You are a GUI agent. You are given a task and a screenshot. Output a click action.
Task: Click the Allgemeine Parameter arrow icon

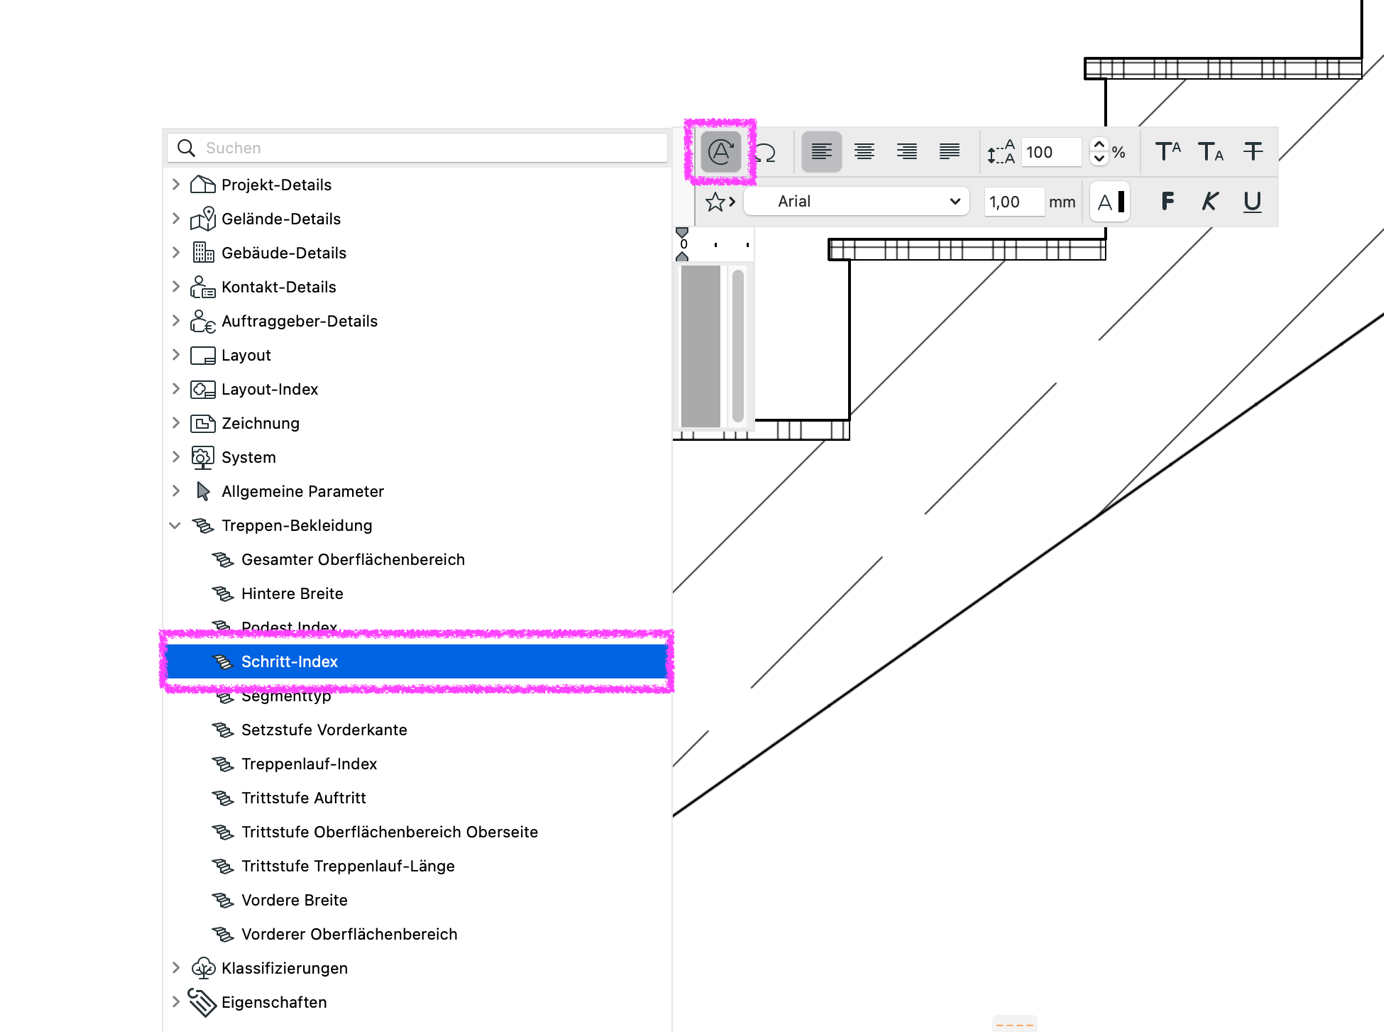coord(203,491)
